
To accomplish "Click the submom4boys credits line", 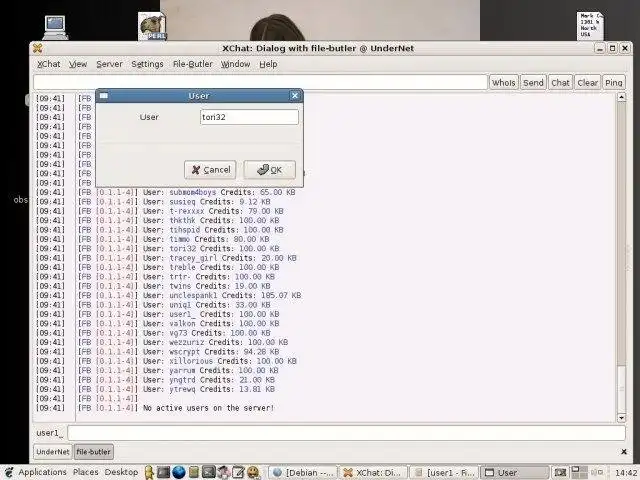I will (219, 192).
